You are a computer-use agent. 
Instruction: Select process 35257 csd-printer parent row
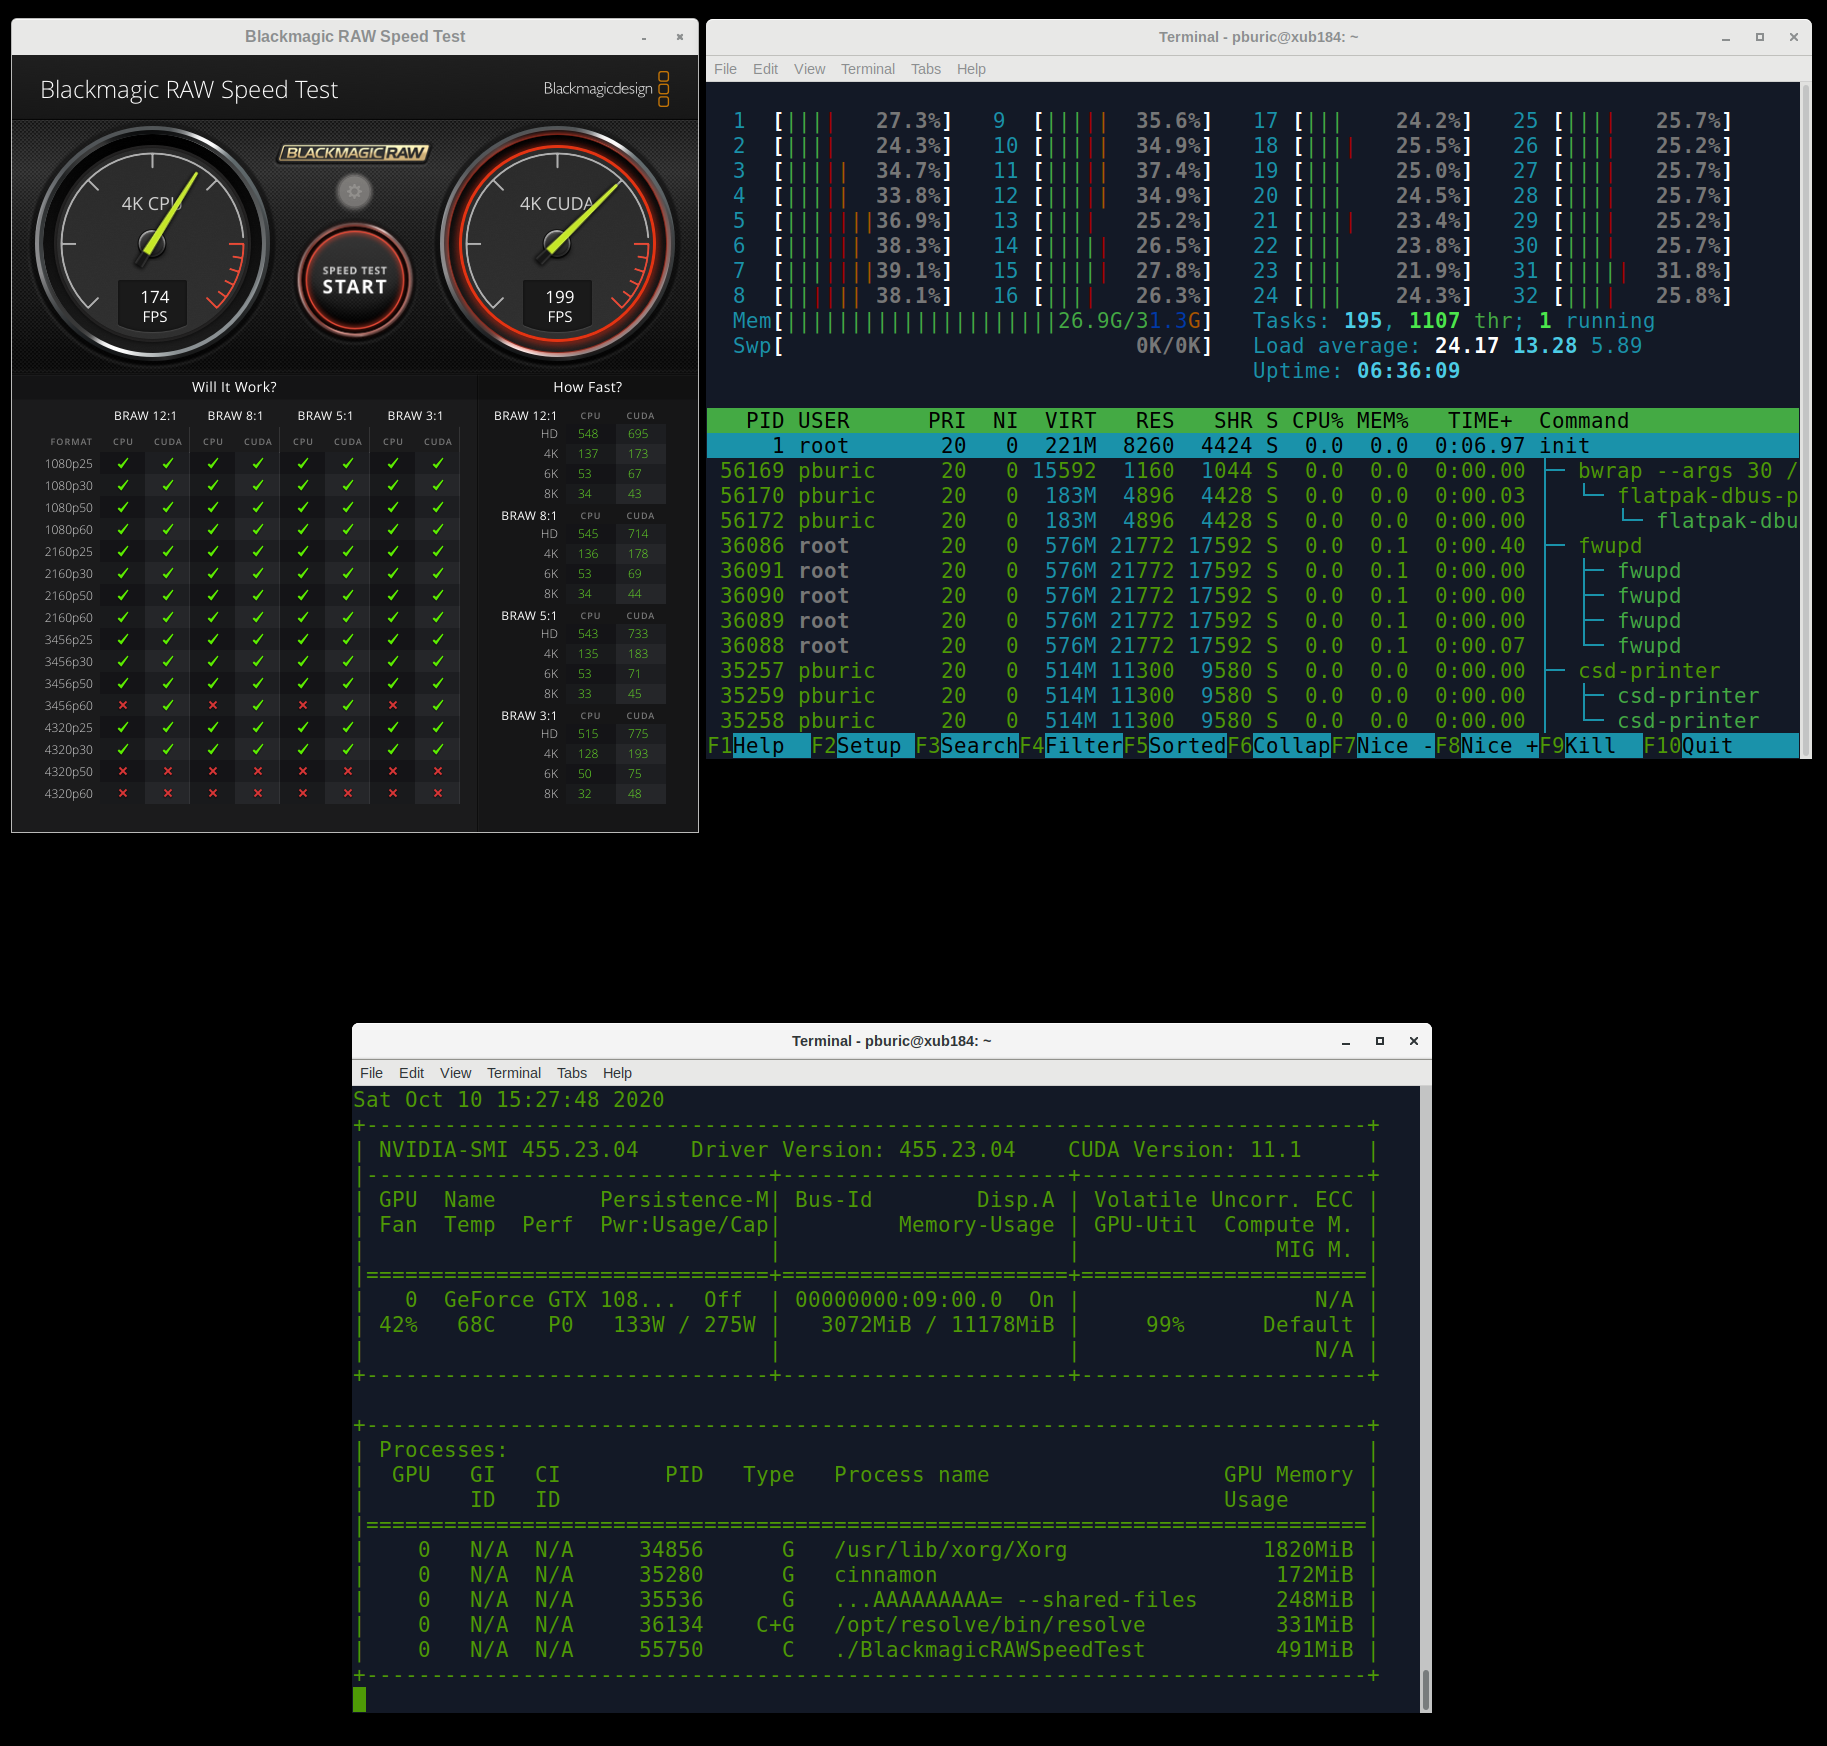click(1252, 671)
